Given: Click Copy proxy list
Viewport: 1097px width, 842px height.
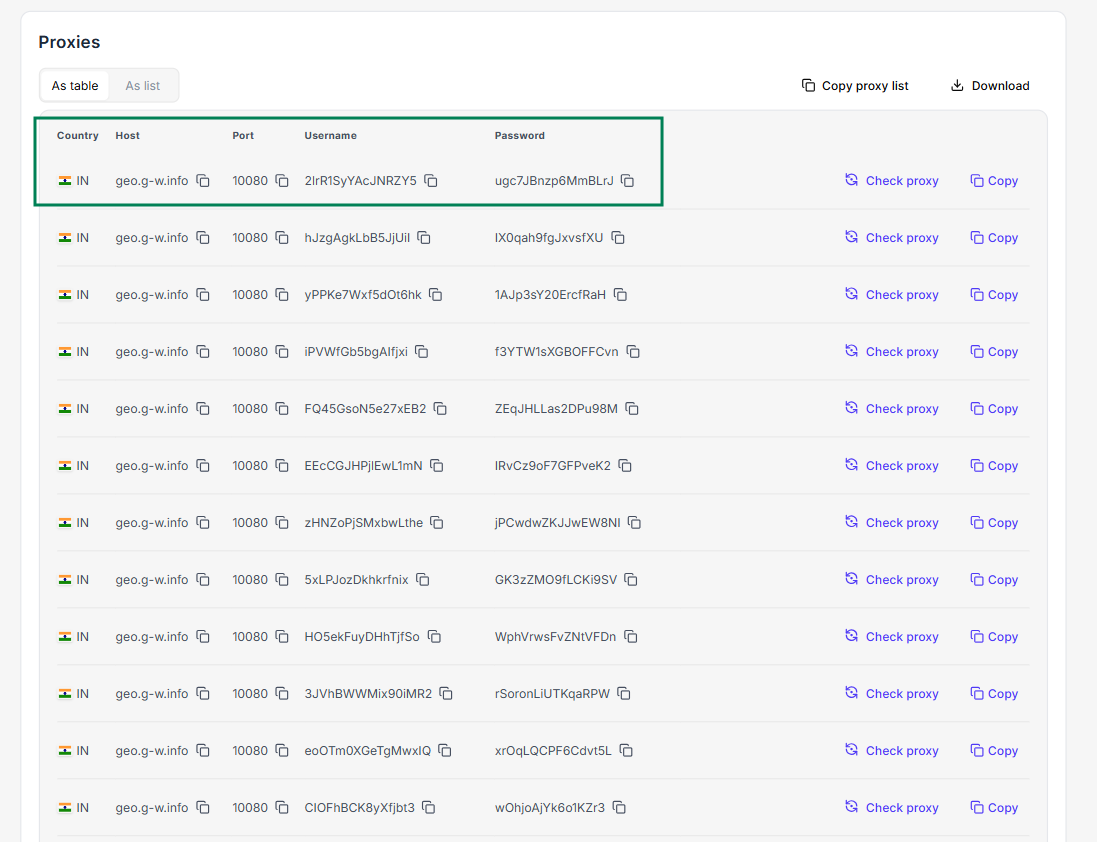Looking at the screenshot, I should [x=854, y=85].
